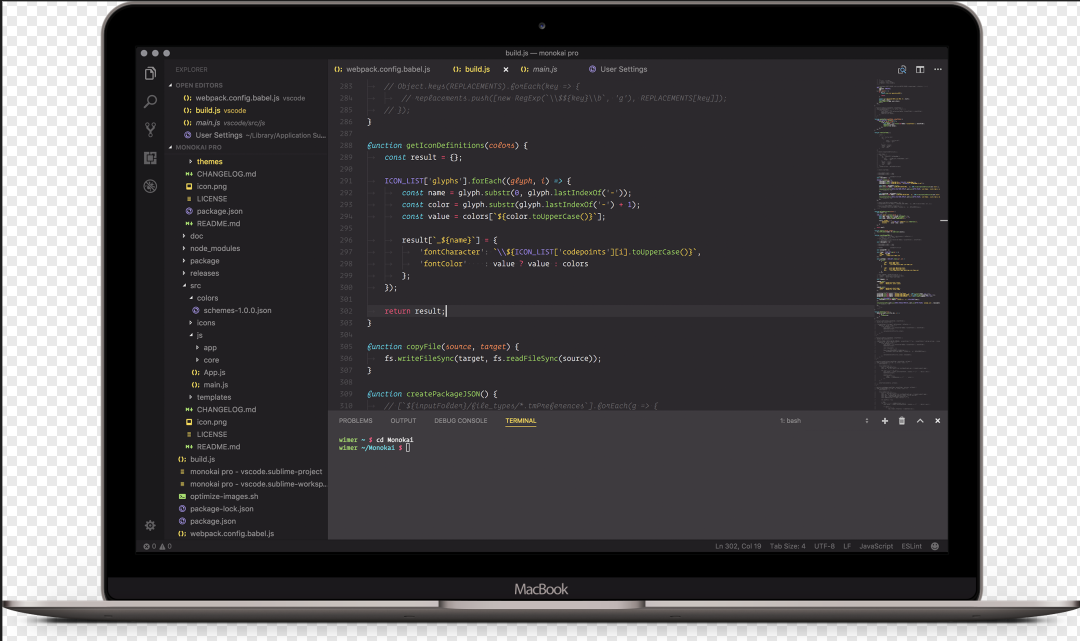Open the User Settings editor tab
Viewport: 1080px width, 641px height.
pos(618,70)
